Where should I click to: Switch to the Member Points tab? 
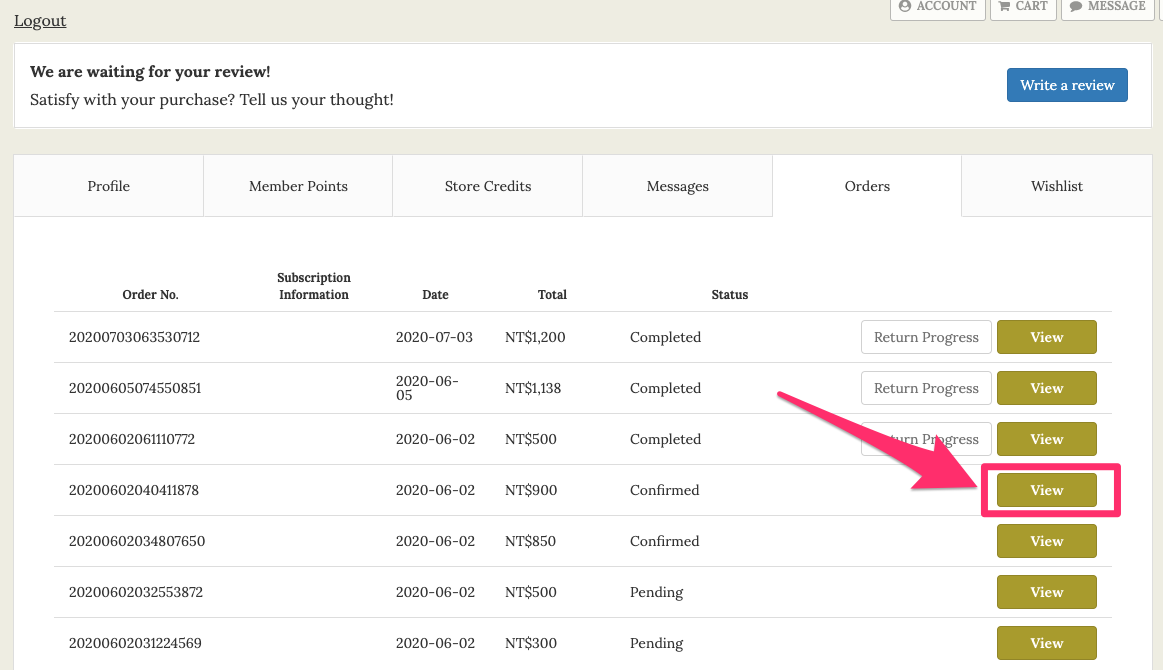298,186
